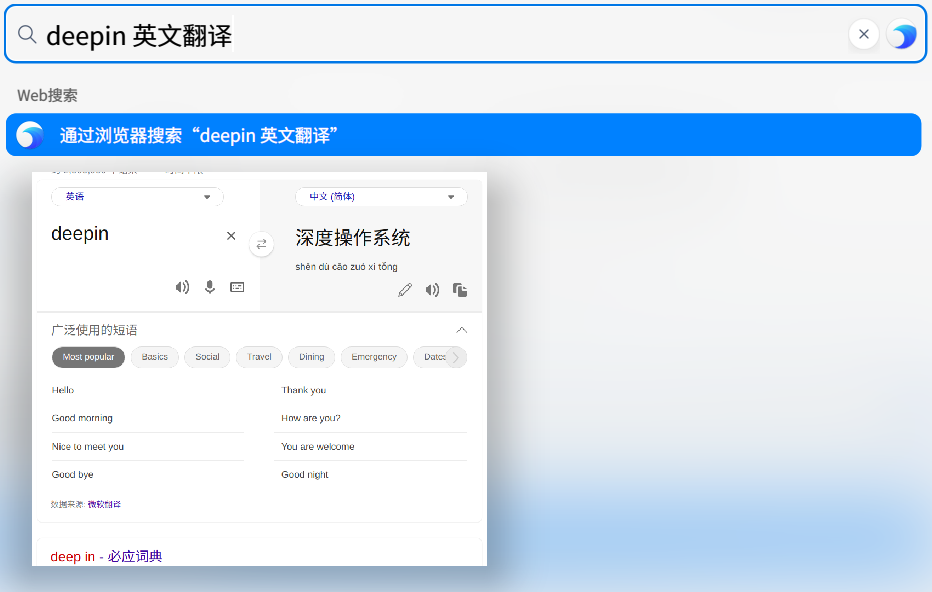Click the You are welcome phrase
This screenshot has width=932, height=592.
318,447
